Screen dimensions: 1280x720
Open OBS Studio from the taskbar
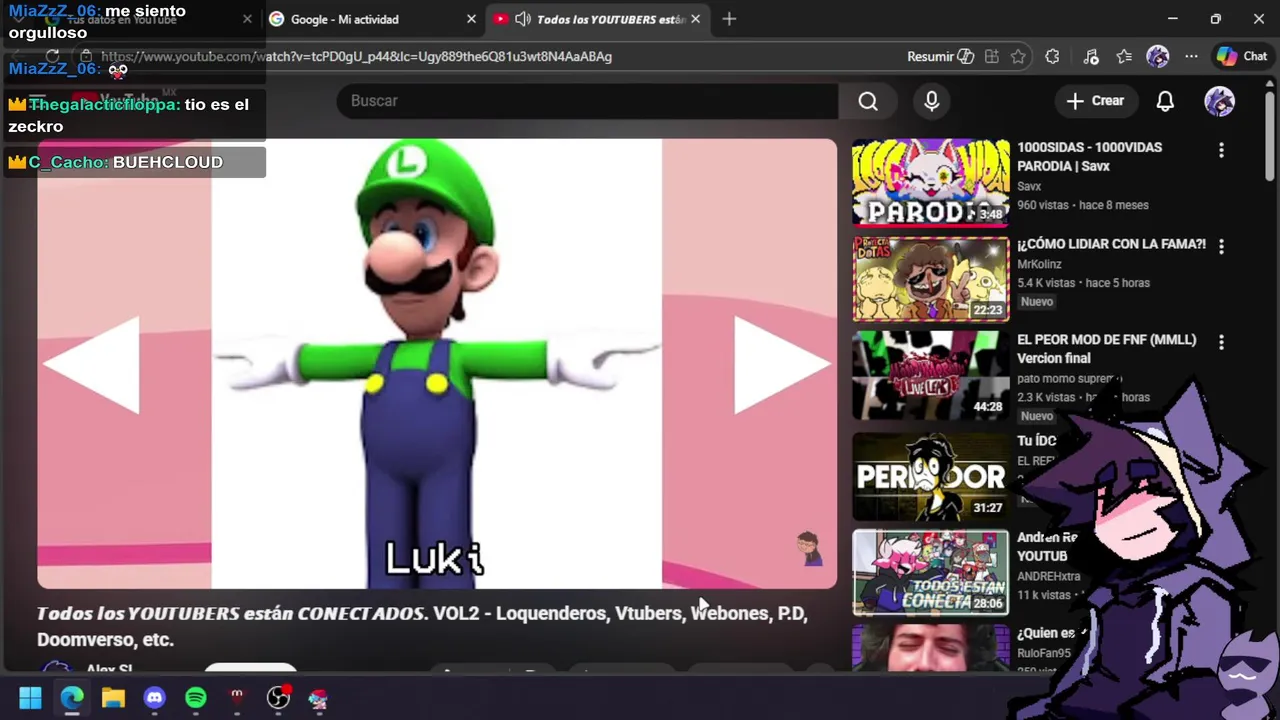click(278, 698)
